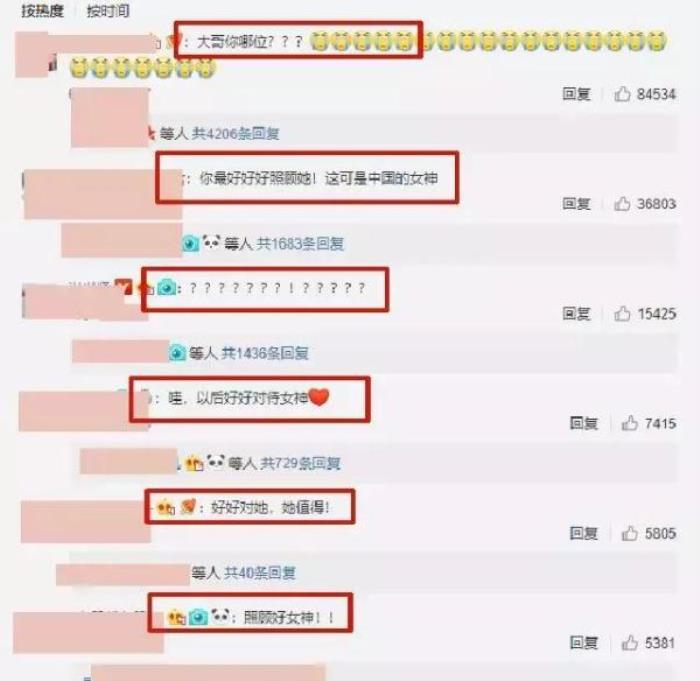Like the comment with 84534 likes
The image size is (700, 681).
point(622,94)
